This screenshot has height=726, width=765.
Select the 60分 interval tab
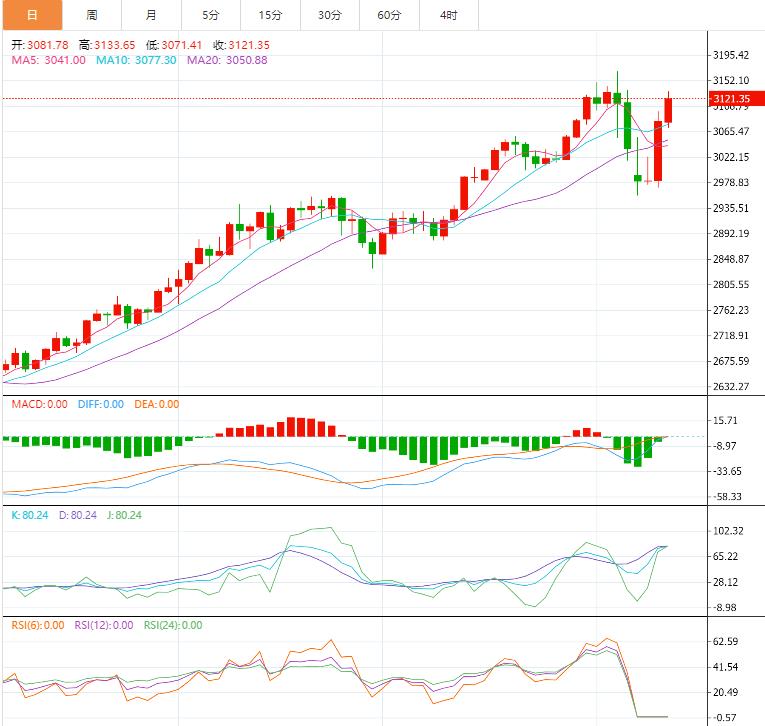(389, 15)
